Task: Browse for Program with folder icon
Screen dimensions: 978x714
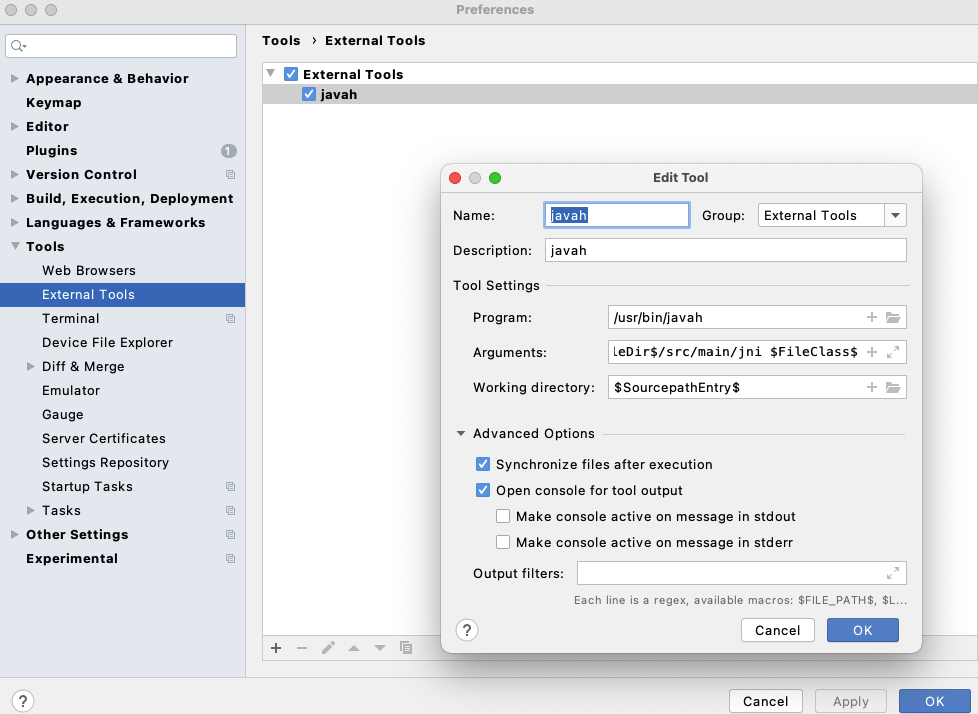Action: point(893,317)
